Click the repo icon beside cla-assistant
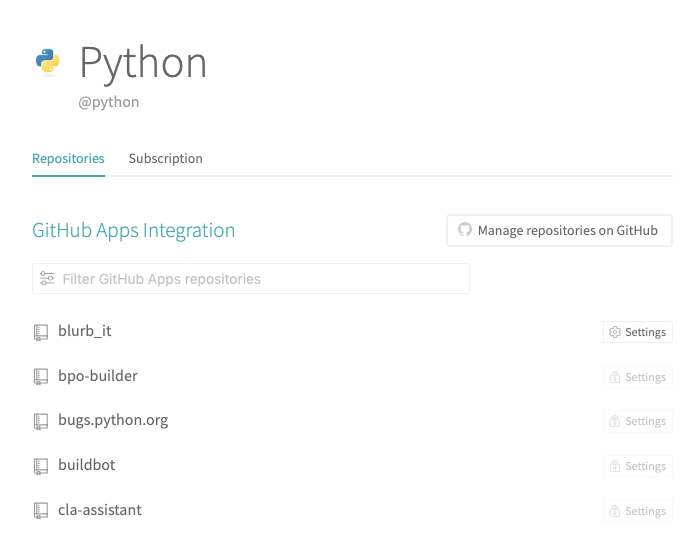The height and width of the screenshot is (543, 695). 41,511
